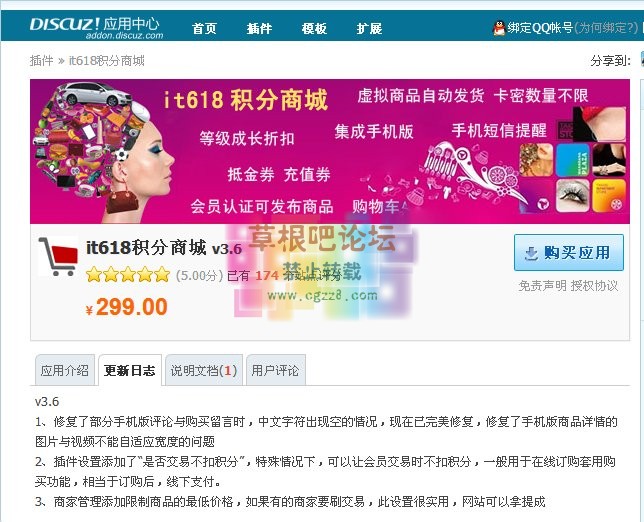Image resolution: width=644 pixels, height=522 pixels.
Task: View the 用户评论 tab
Action: [275, 370]
